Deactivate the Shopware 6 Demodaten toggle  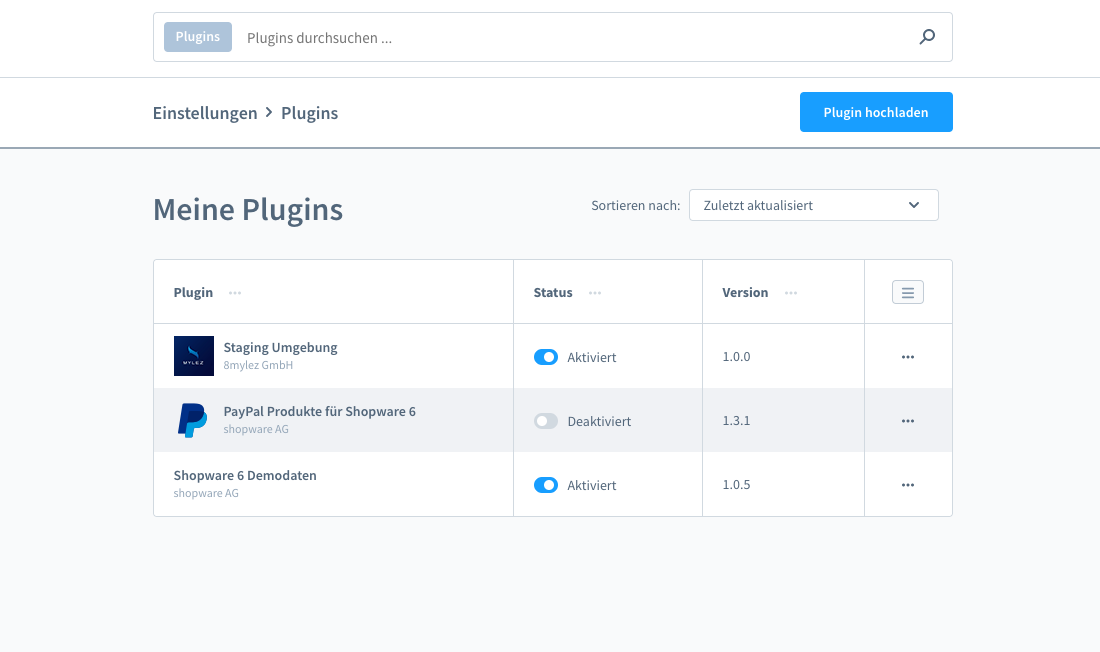[x=546, y=485]
